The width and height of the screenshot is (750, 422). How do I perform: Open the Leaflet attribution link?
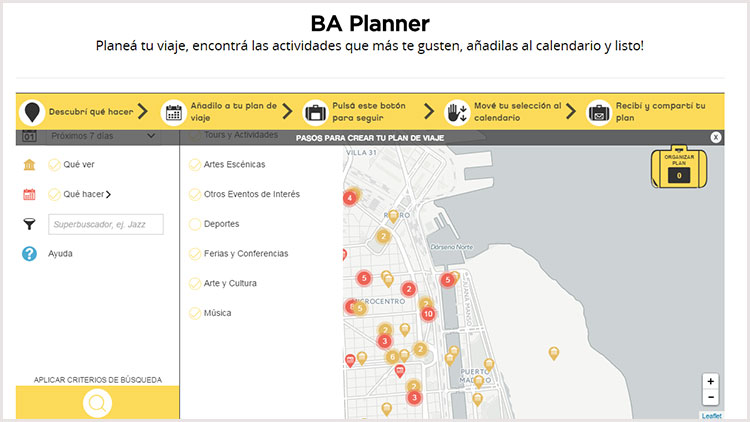tap(711, 416)
